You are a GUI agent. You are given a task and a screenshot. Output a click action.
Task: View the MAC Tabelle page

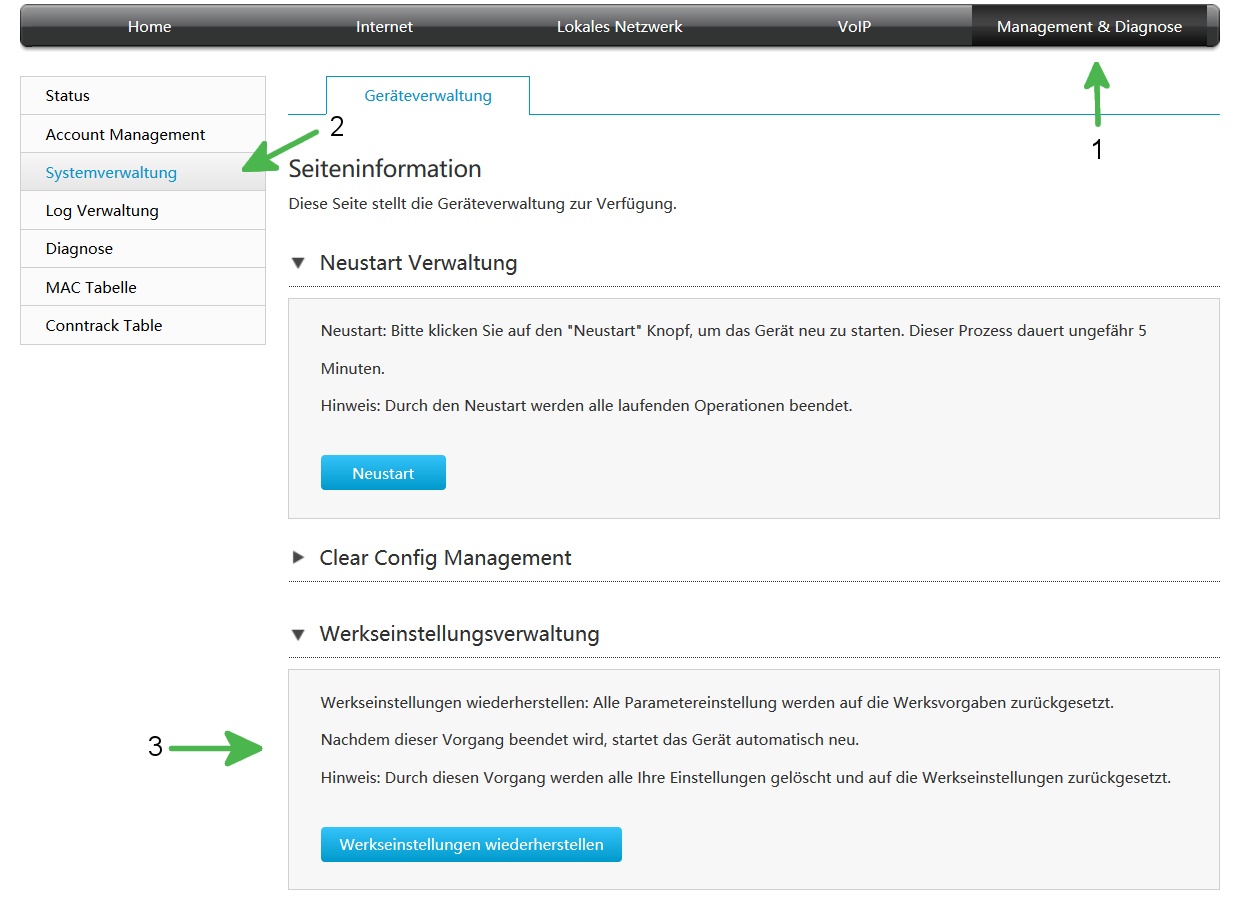[91, 287]
